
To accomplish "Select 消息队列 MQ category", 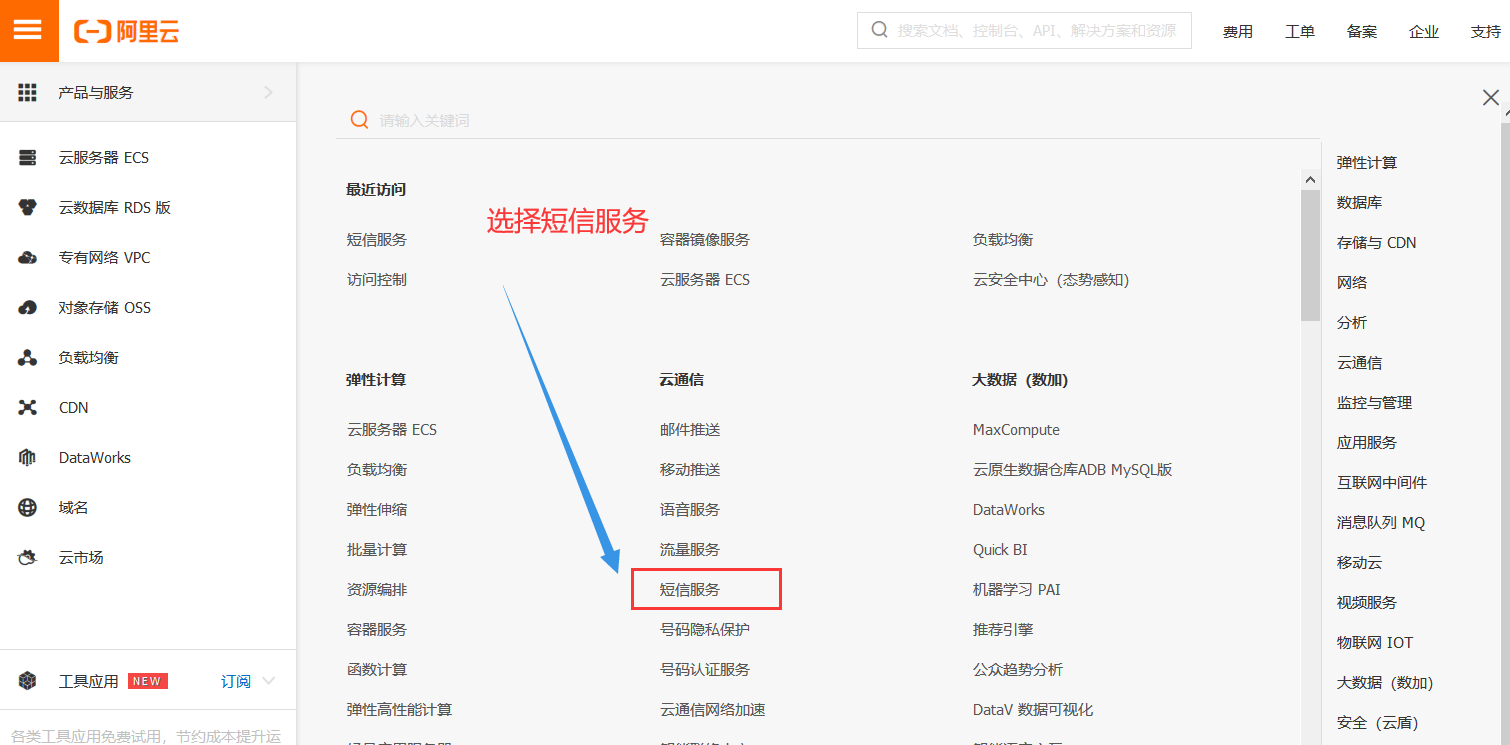I will (1381, 522).
